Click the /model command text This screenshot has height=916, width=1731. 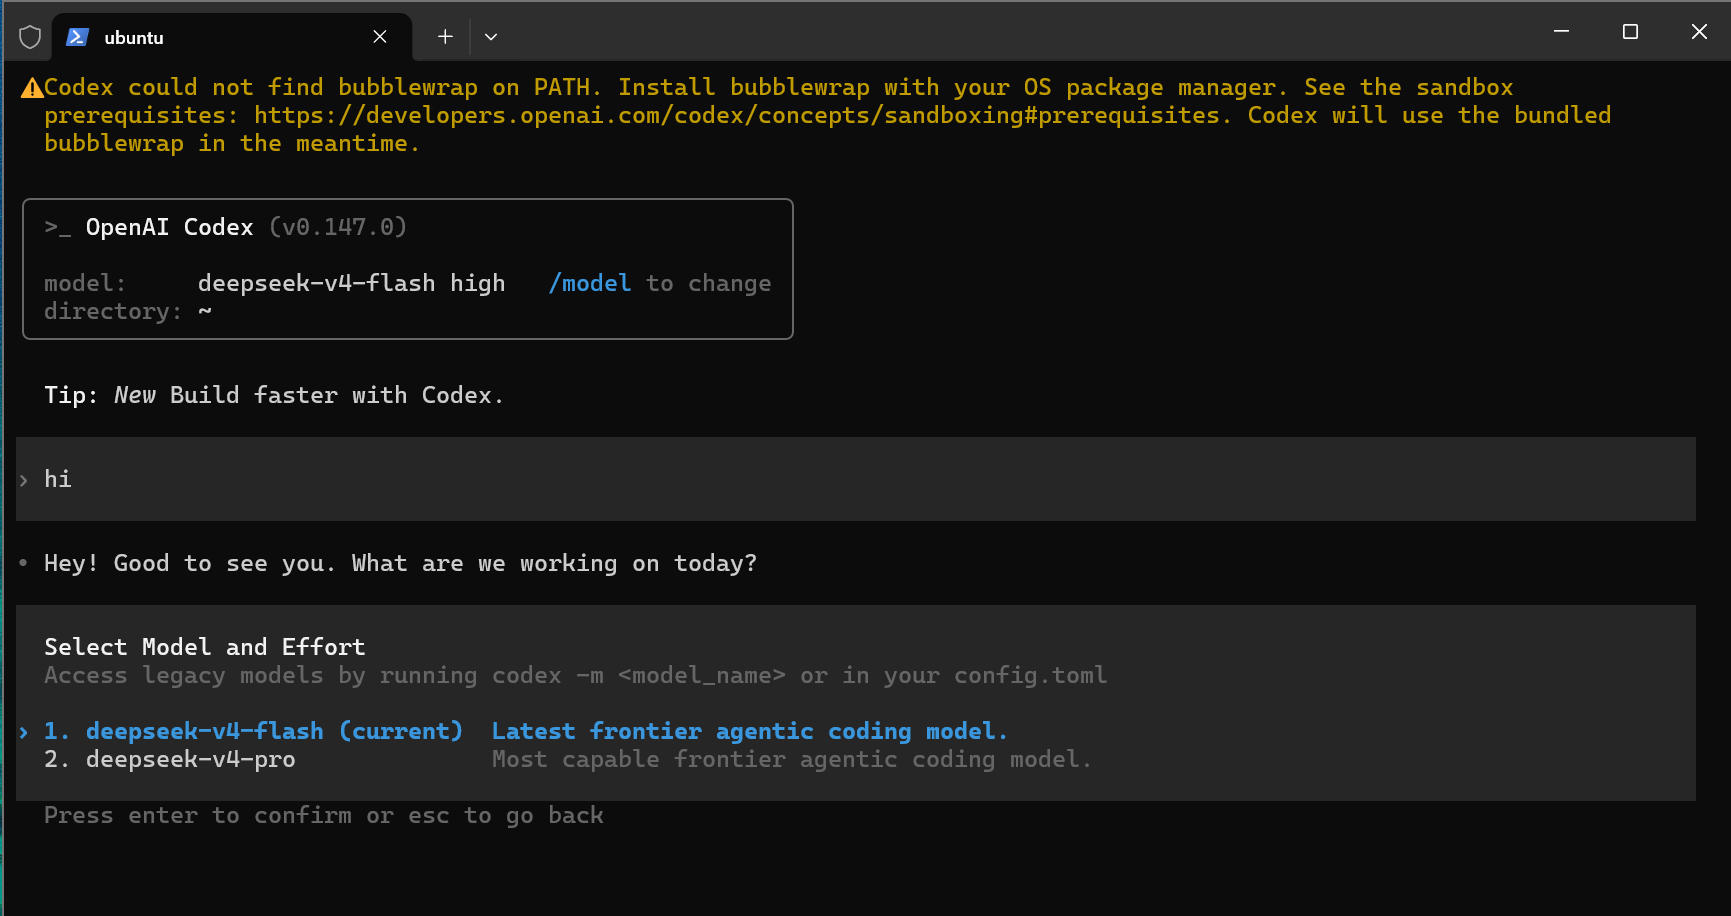click(x=590, y=283)
